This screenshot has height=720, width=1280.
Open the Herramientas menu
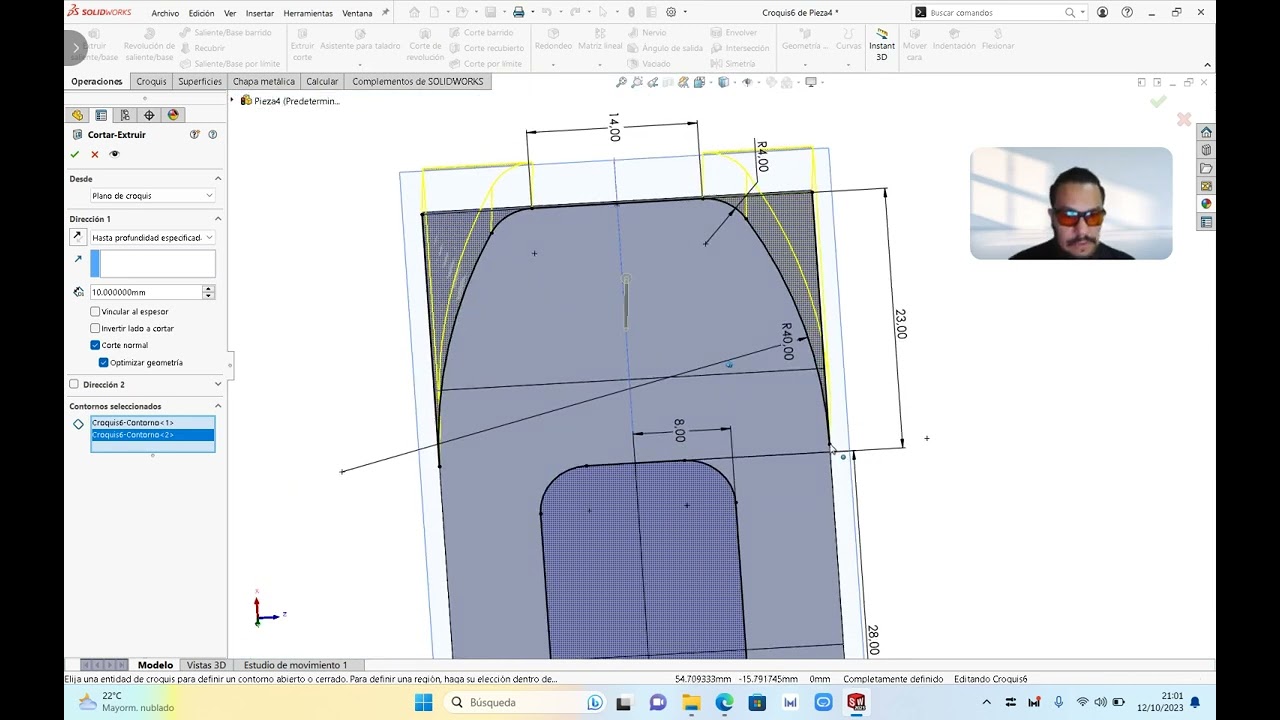point(308,13)
